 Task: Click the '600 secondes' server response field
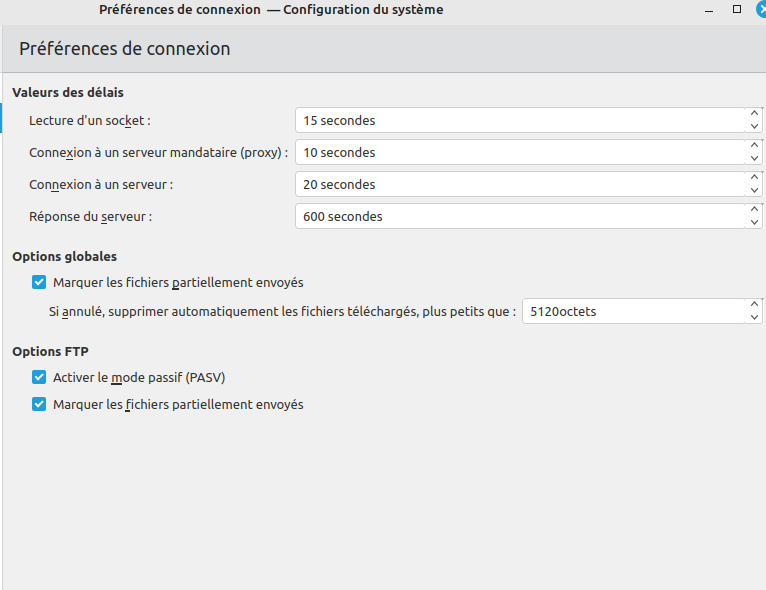point(520,216)
